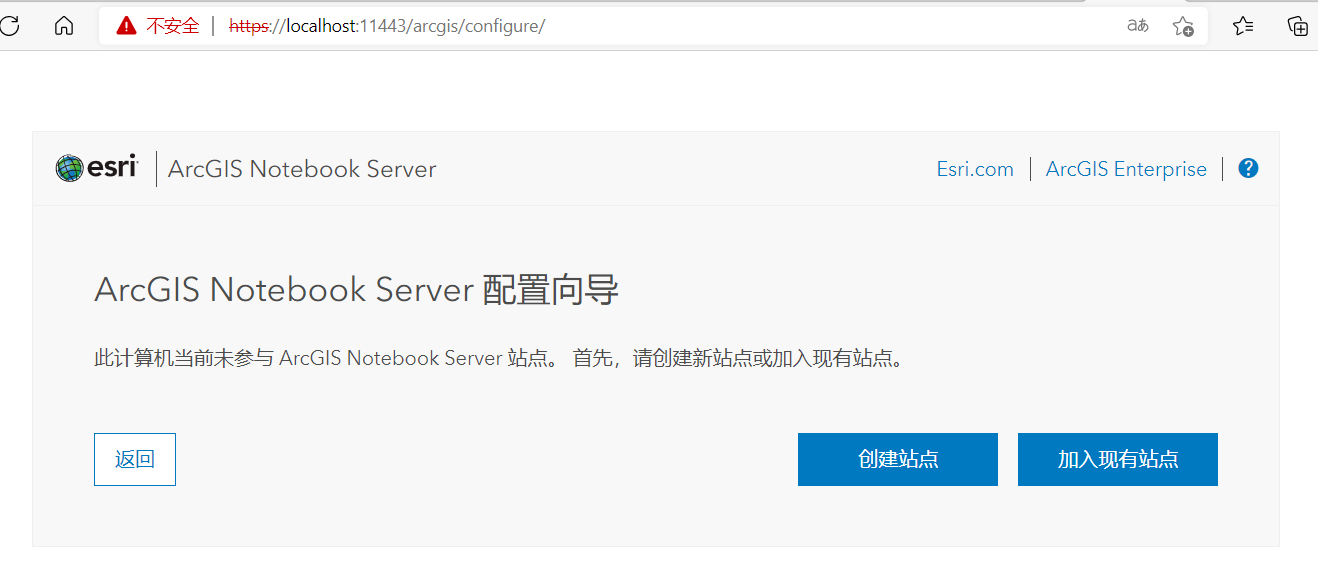This screenshot has width=1318, height=572.
Task: Click the red not-secure warning icon
Action: (126, 26)
